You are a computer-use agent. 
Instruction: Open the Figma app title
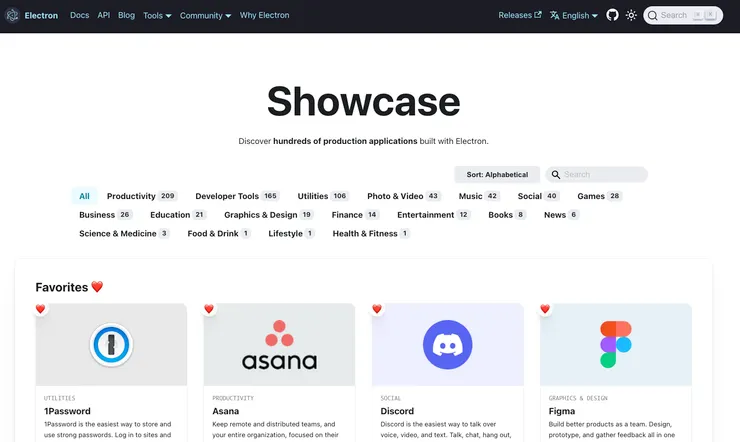point(562,411)
